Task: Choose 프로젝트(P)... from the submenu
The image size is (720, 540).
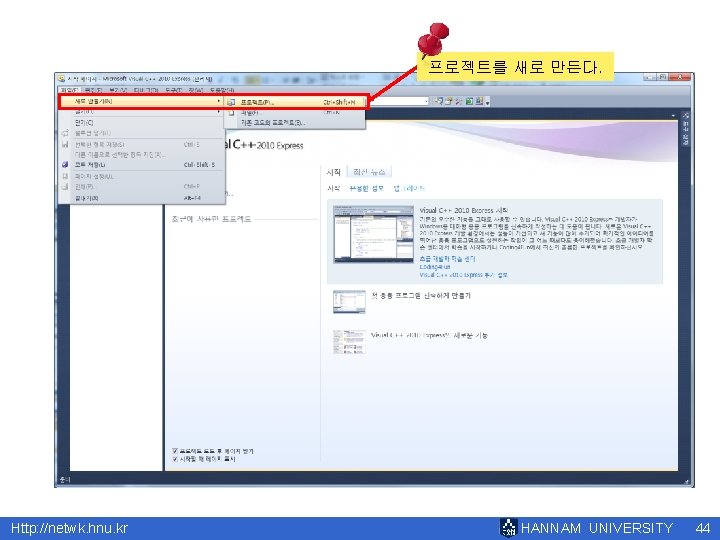Action: 296,102
